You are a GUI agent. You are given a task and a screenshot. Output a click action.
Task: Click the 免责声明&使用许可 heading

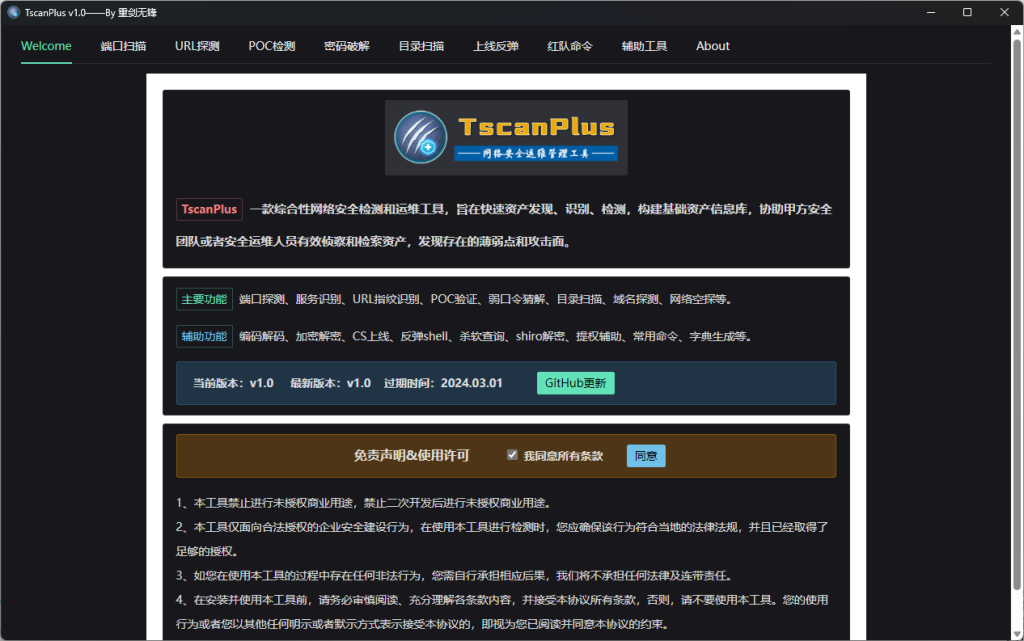click(411, 456)
